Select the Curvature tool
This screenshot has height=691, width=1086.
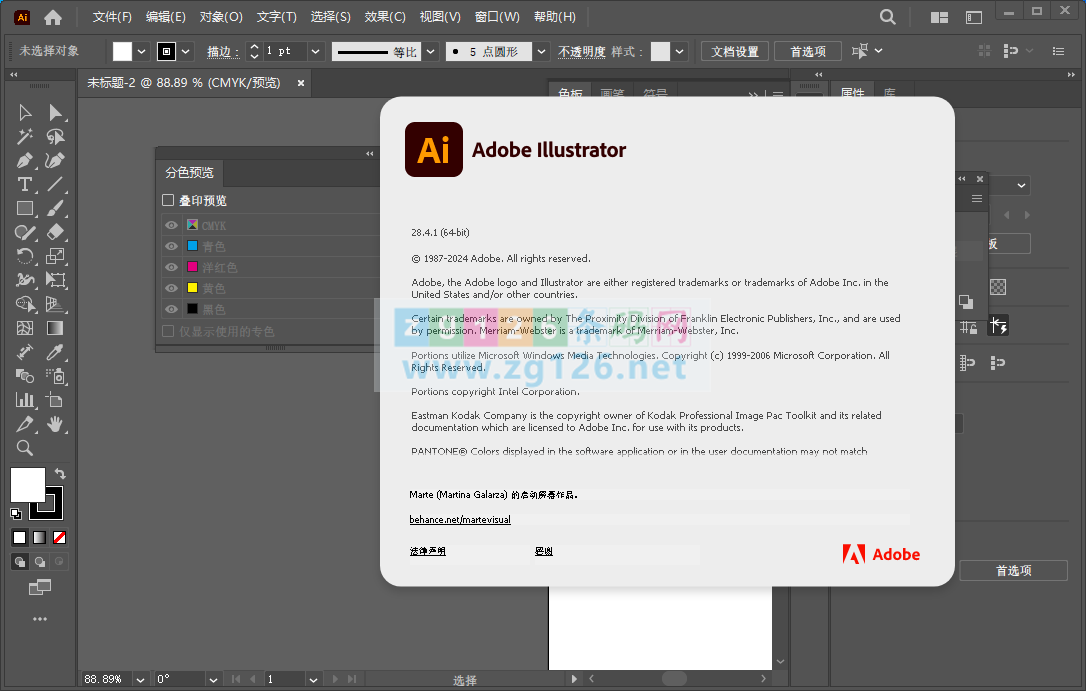coord(55,161)
